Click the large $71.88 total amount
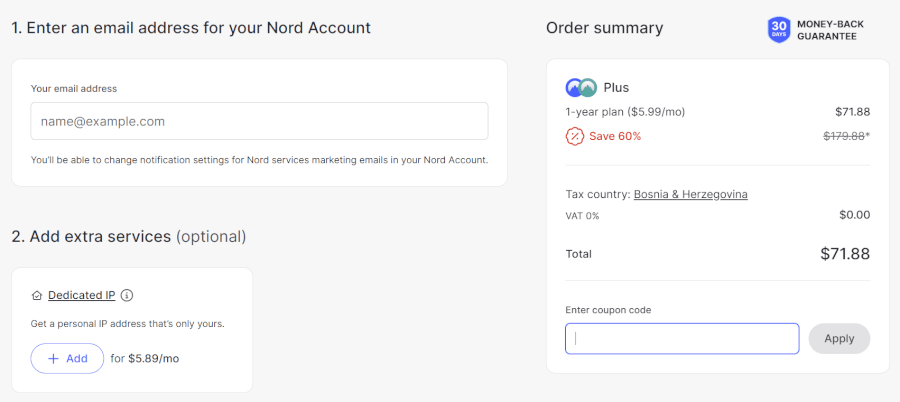 [844, 254]
